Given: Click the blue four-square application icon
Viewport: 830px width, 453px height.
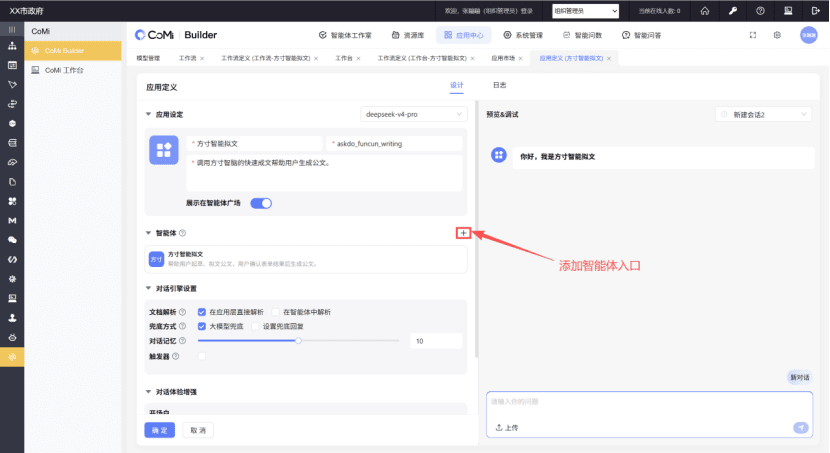Looking at the screenshot, I should 164,150.
